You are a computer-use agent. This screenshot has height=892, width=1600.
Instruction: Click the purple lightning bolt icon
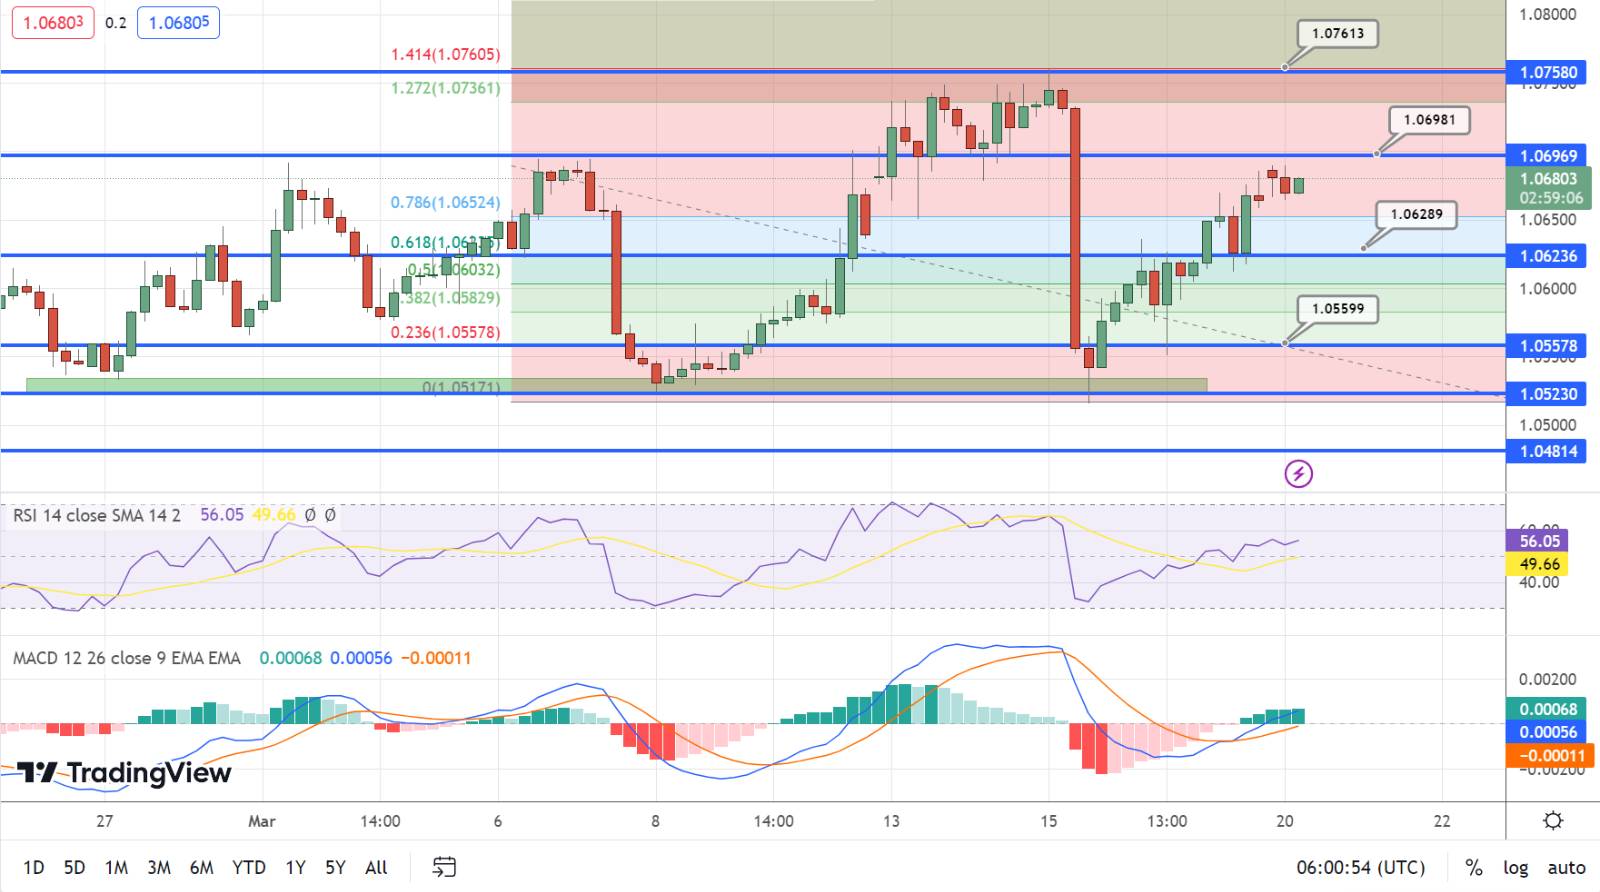(1298, 473)
